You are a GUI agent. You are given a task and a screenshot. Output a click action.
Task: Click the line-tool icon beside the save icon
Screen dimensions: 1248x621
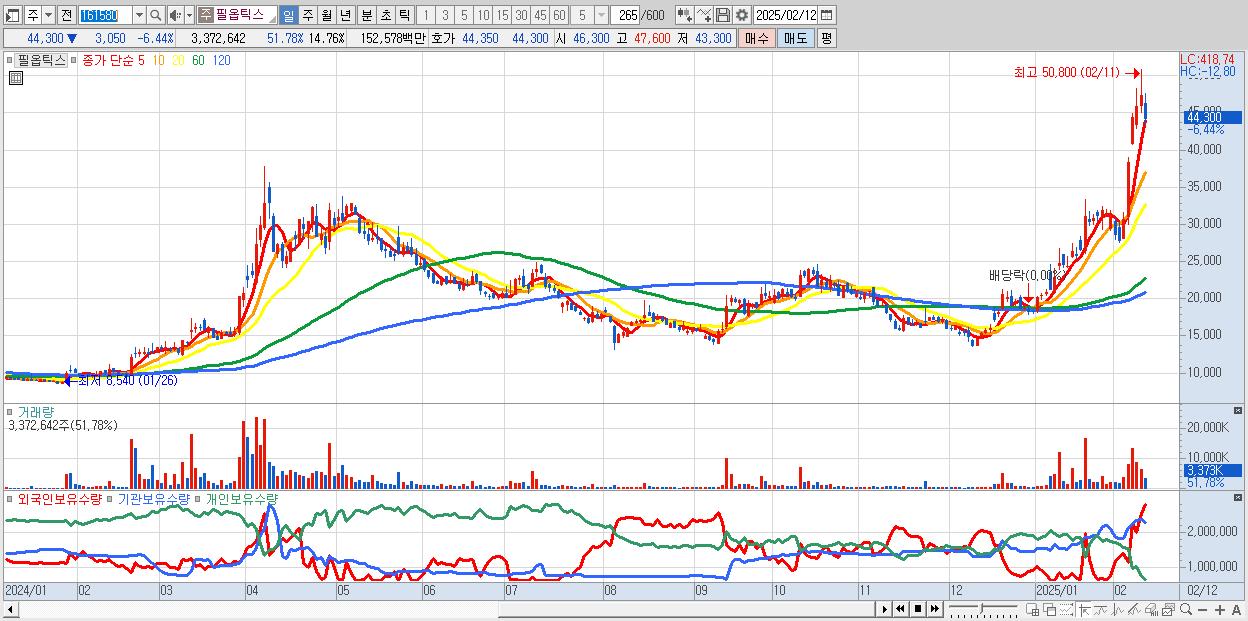704,15
